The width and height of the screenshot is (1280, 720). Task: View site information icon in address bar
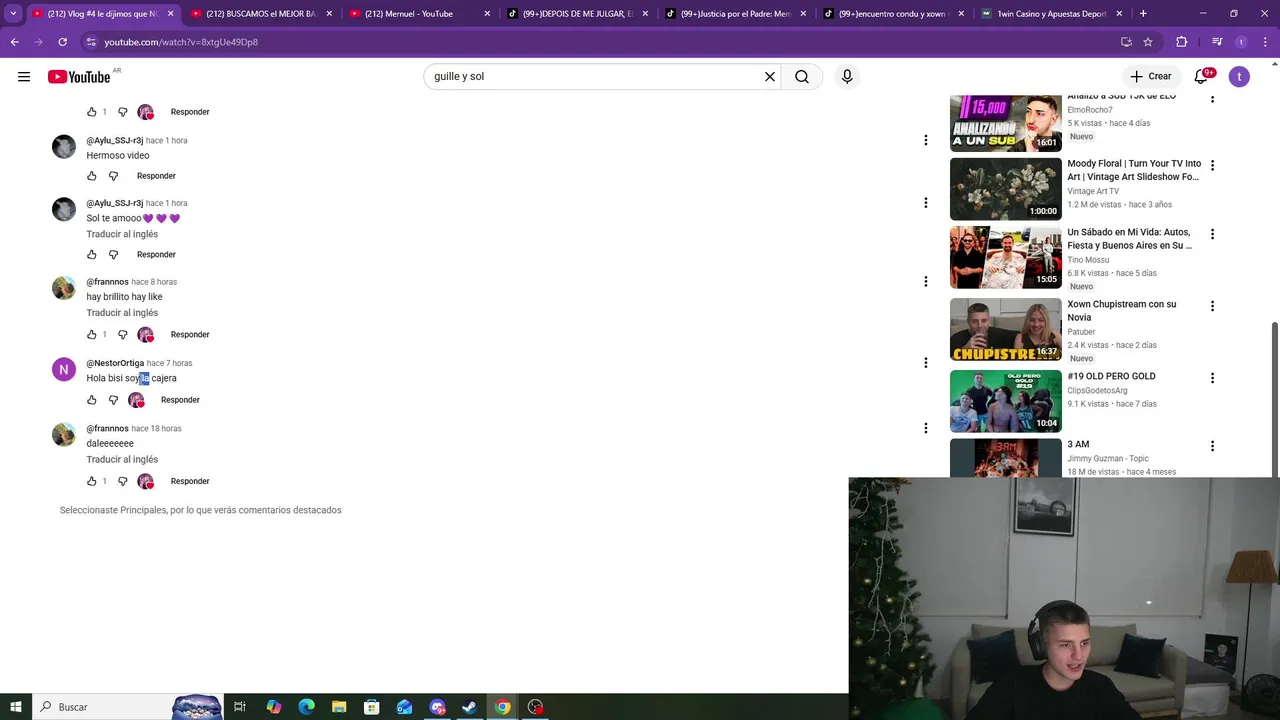(x=91, y=42)
